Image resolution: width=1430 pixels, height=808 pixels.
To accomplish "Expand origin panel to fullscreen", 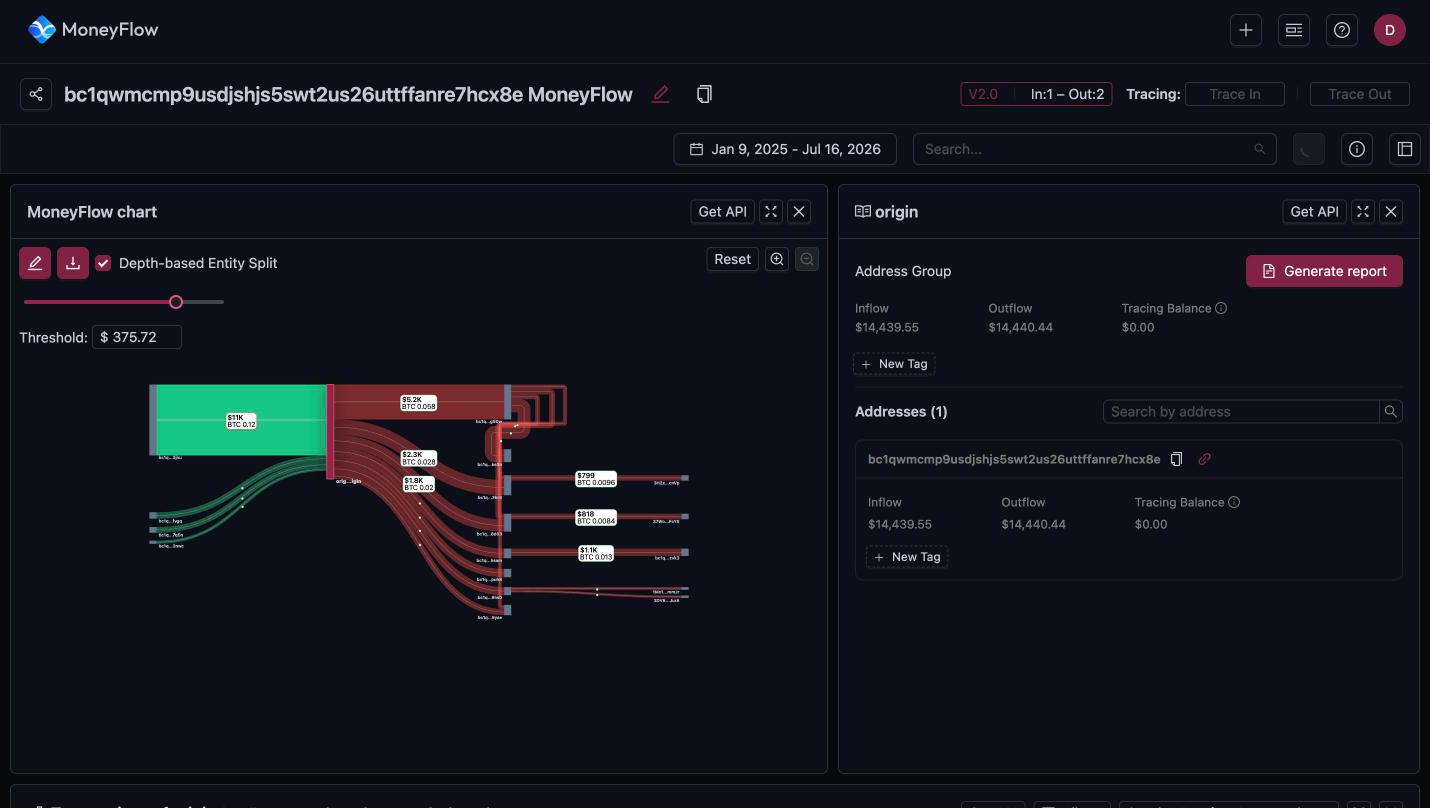I will point(1363,212).
